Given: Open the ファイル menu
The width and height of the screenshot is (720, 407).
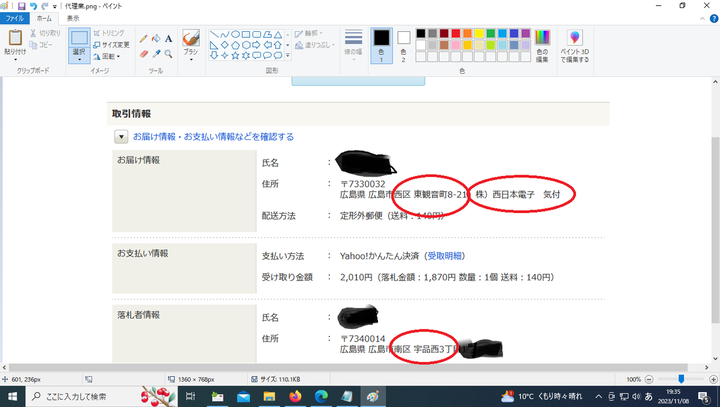Looking at the screenshot, I should 15,18.
